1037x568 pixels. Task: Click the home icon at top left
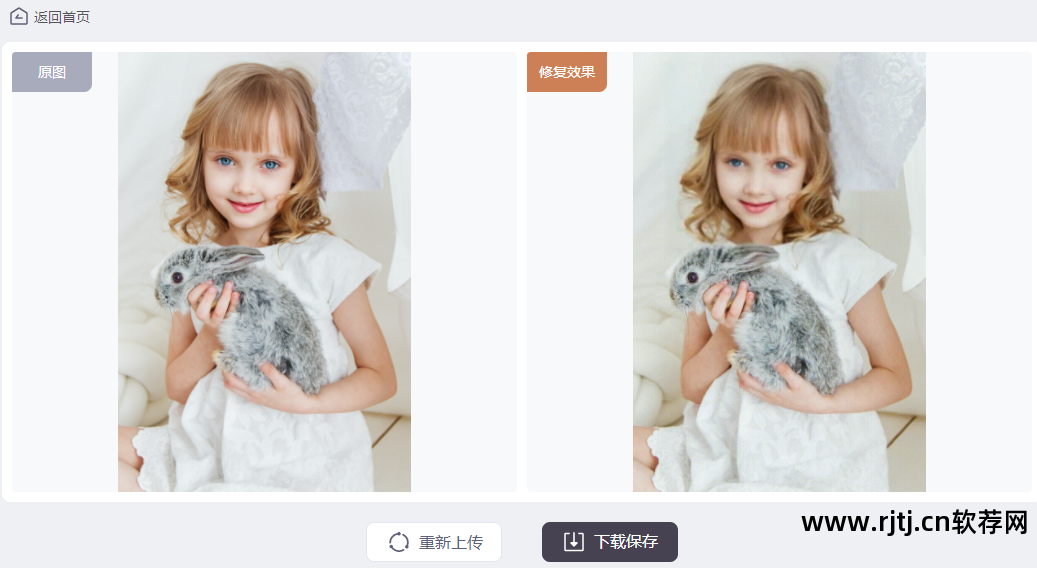click(19, 17)
